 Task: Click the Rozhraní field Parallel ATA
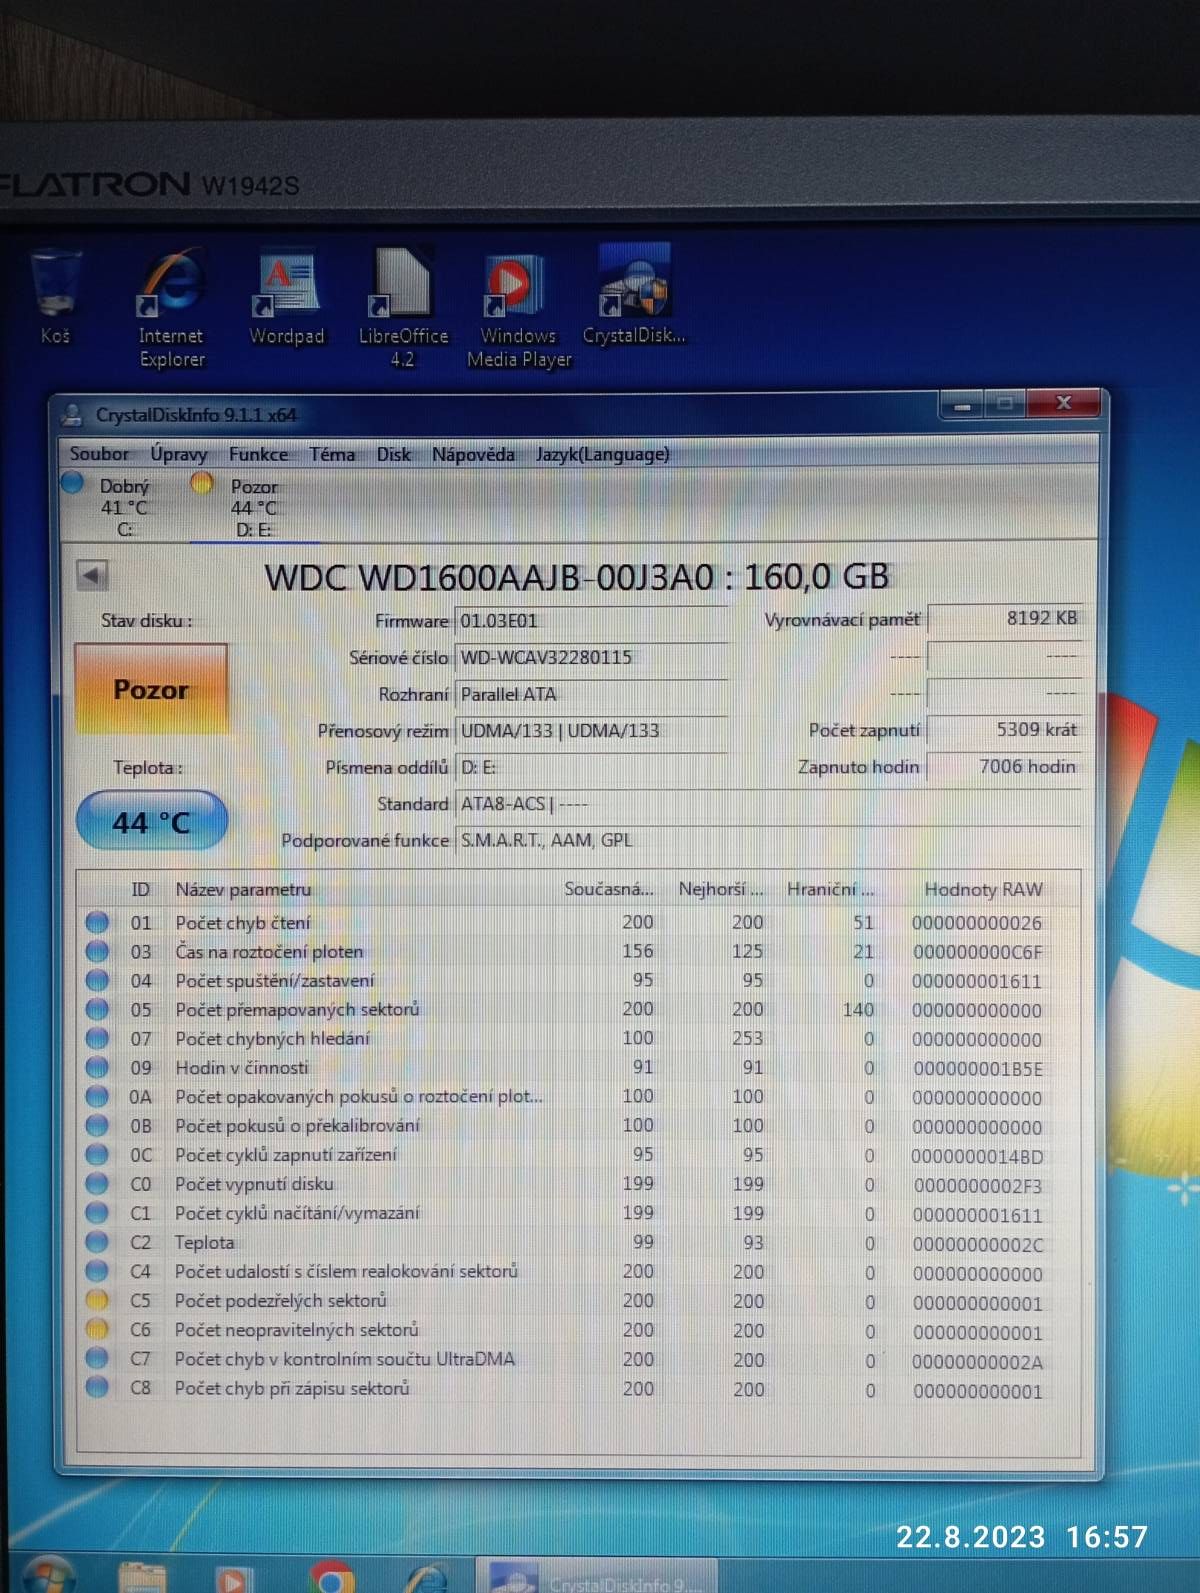coord(591,694)
